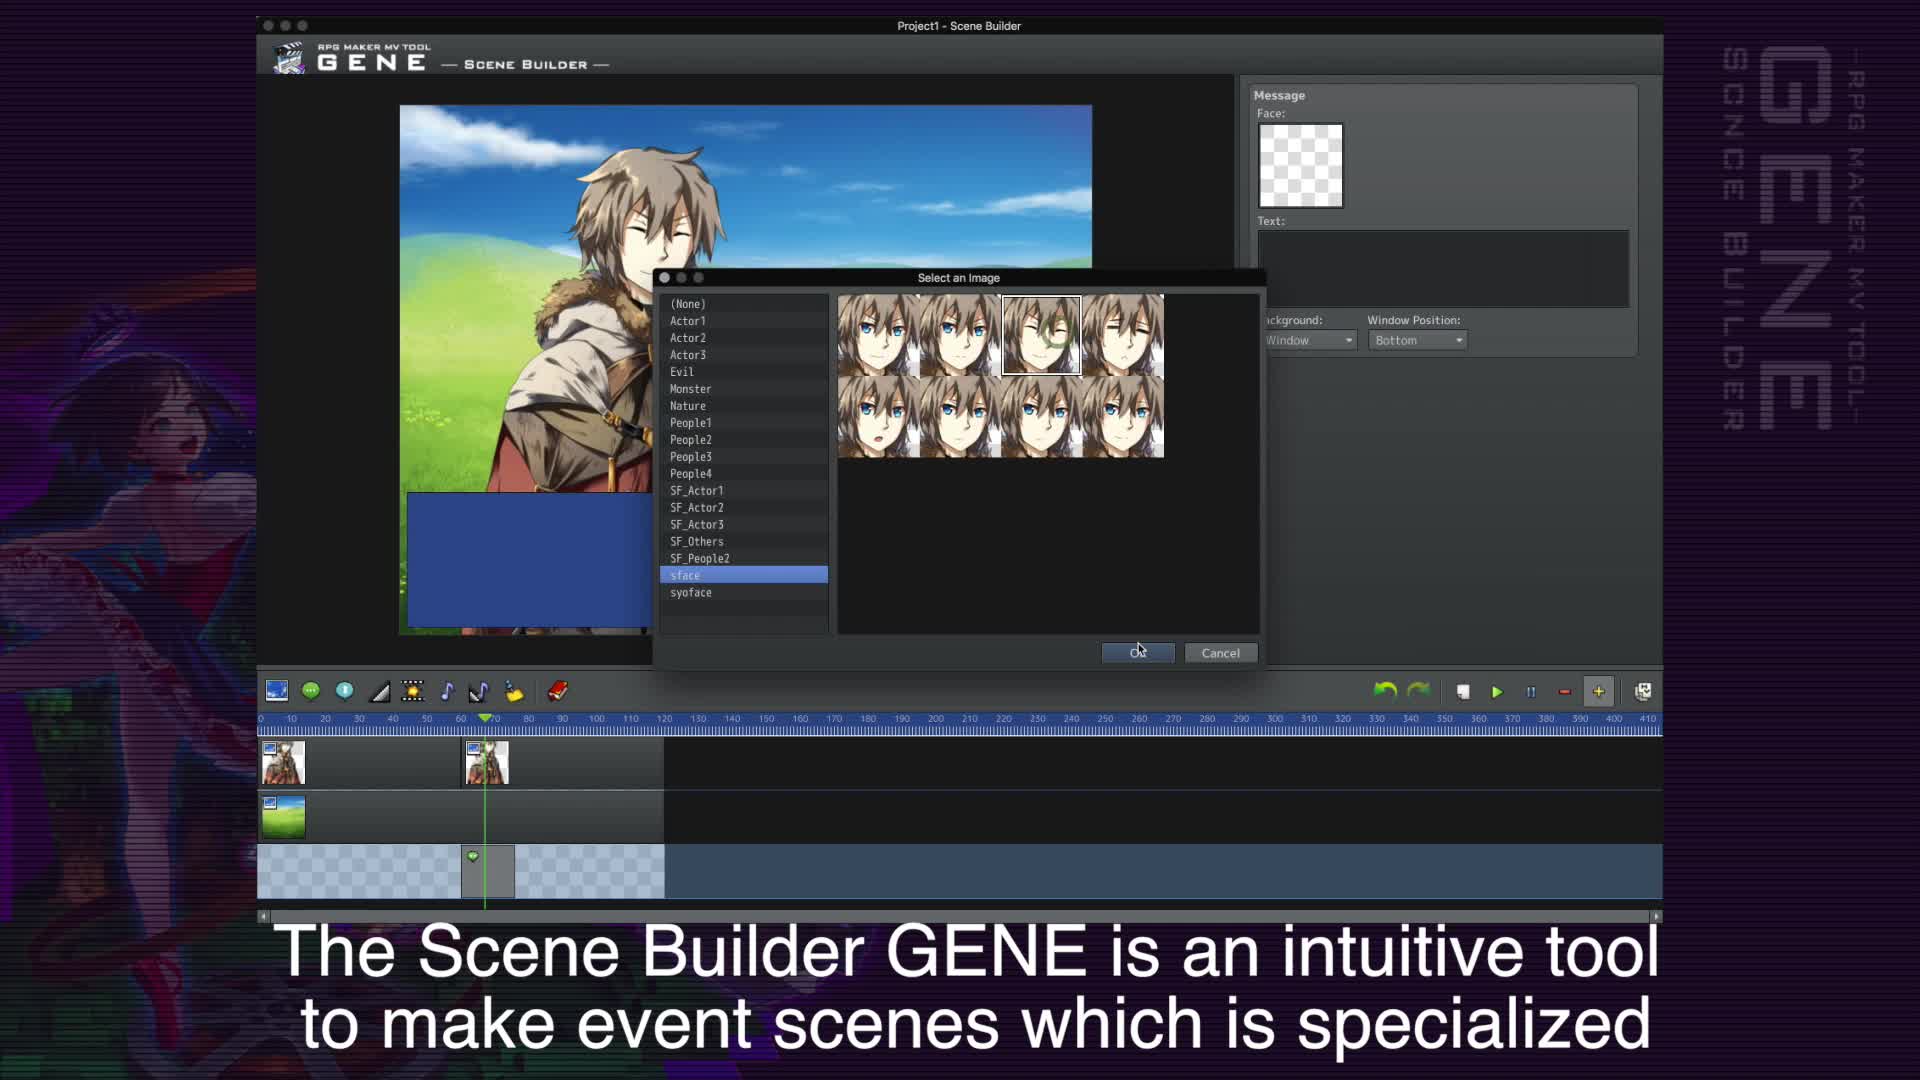Pause the scene playback

tap(1530, 691)
